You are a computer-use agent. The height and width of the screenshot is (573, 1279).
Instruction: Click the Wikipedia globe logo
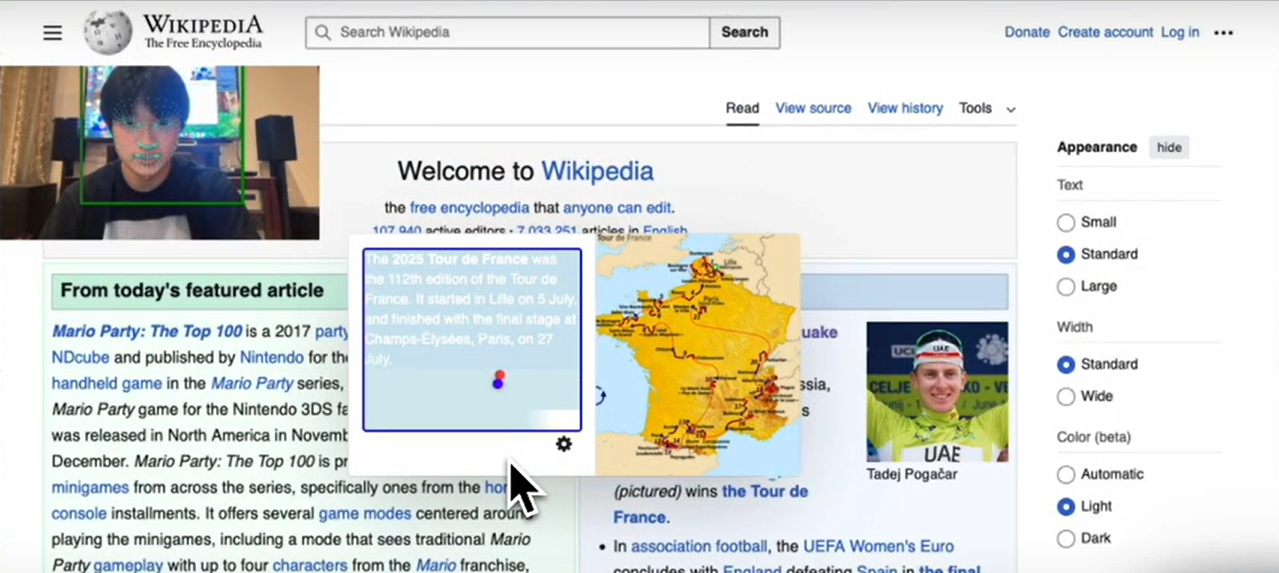click(x=107, y=32)
